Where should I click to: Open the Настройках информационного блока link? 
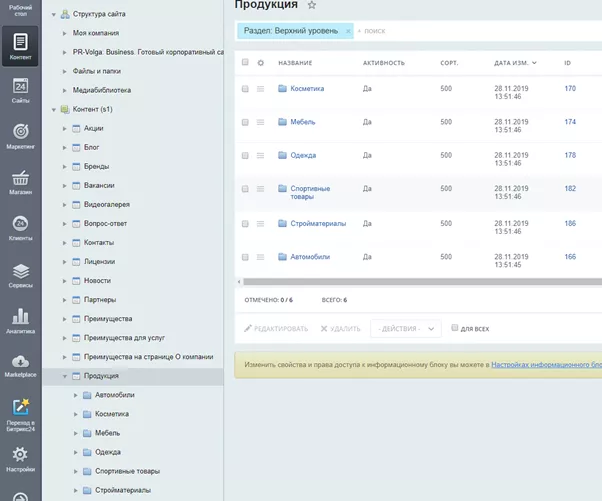[x=546, y=365]
